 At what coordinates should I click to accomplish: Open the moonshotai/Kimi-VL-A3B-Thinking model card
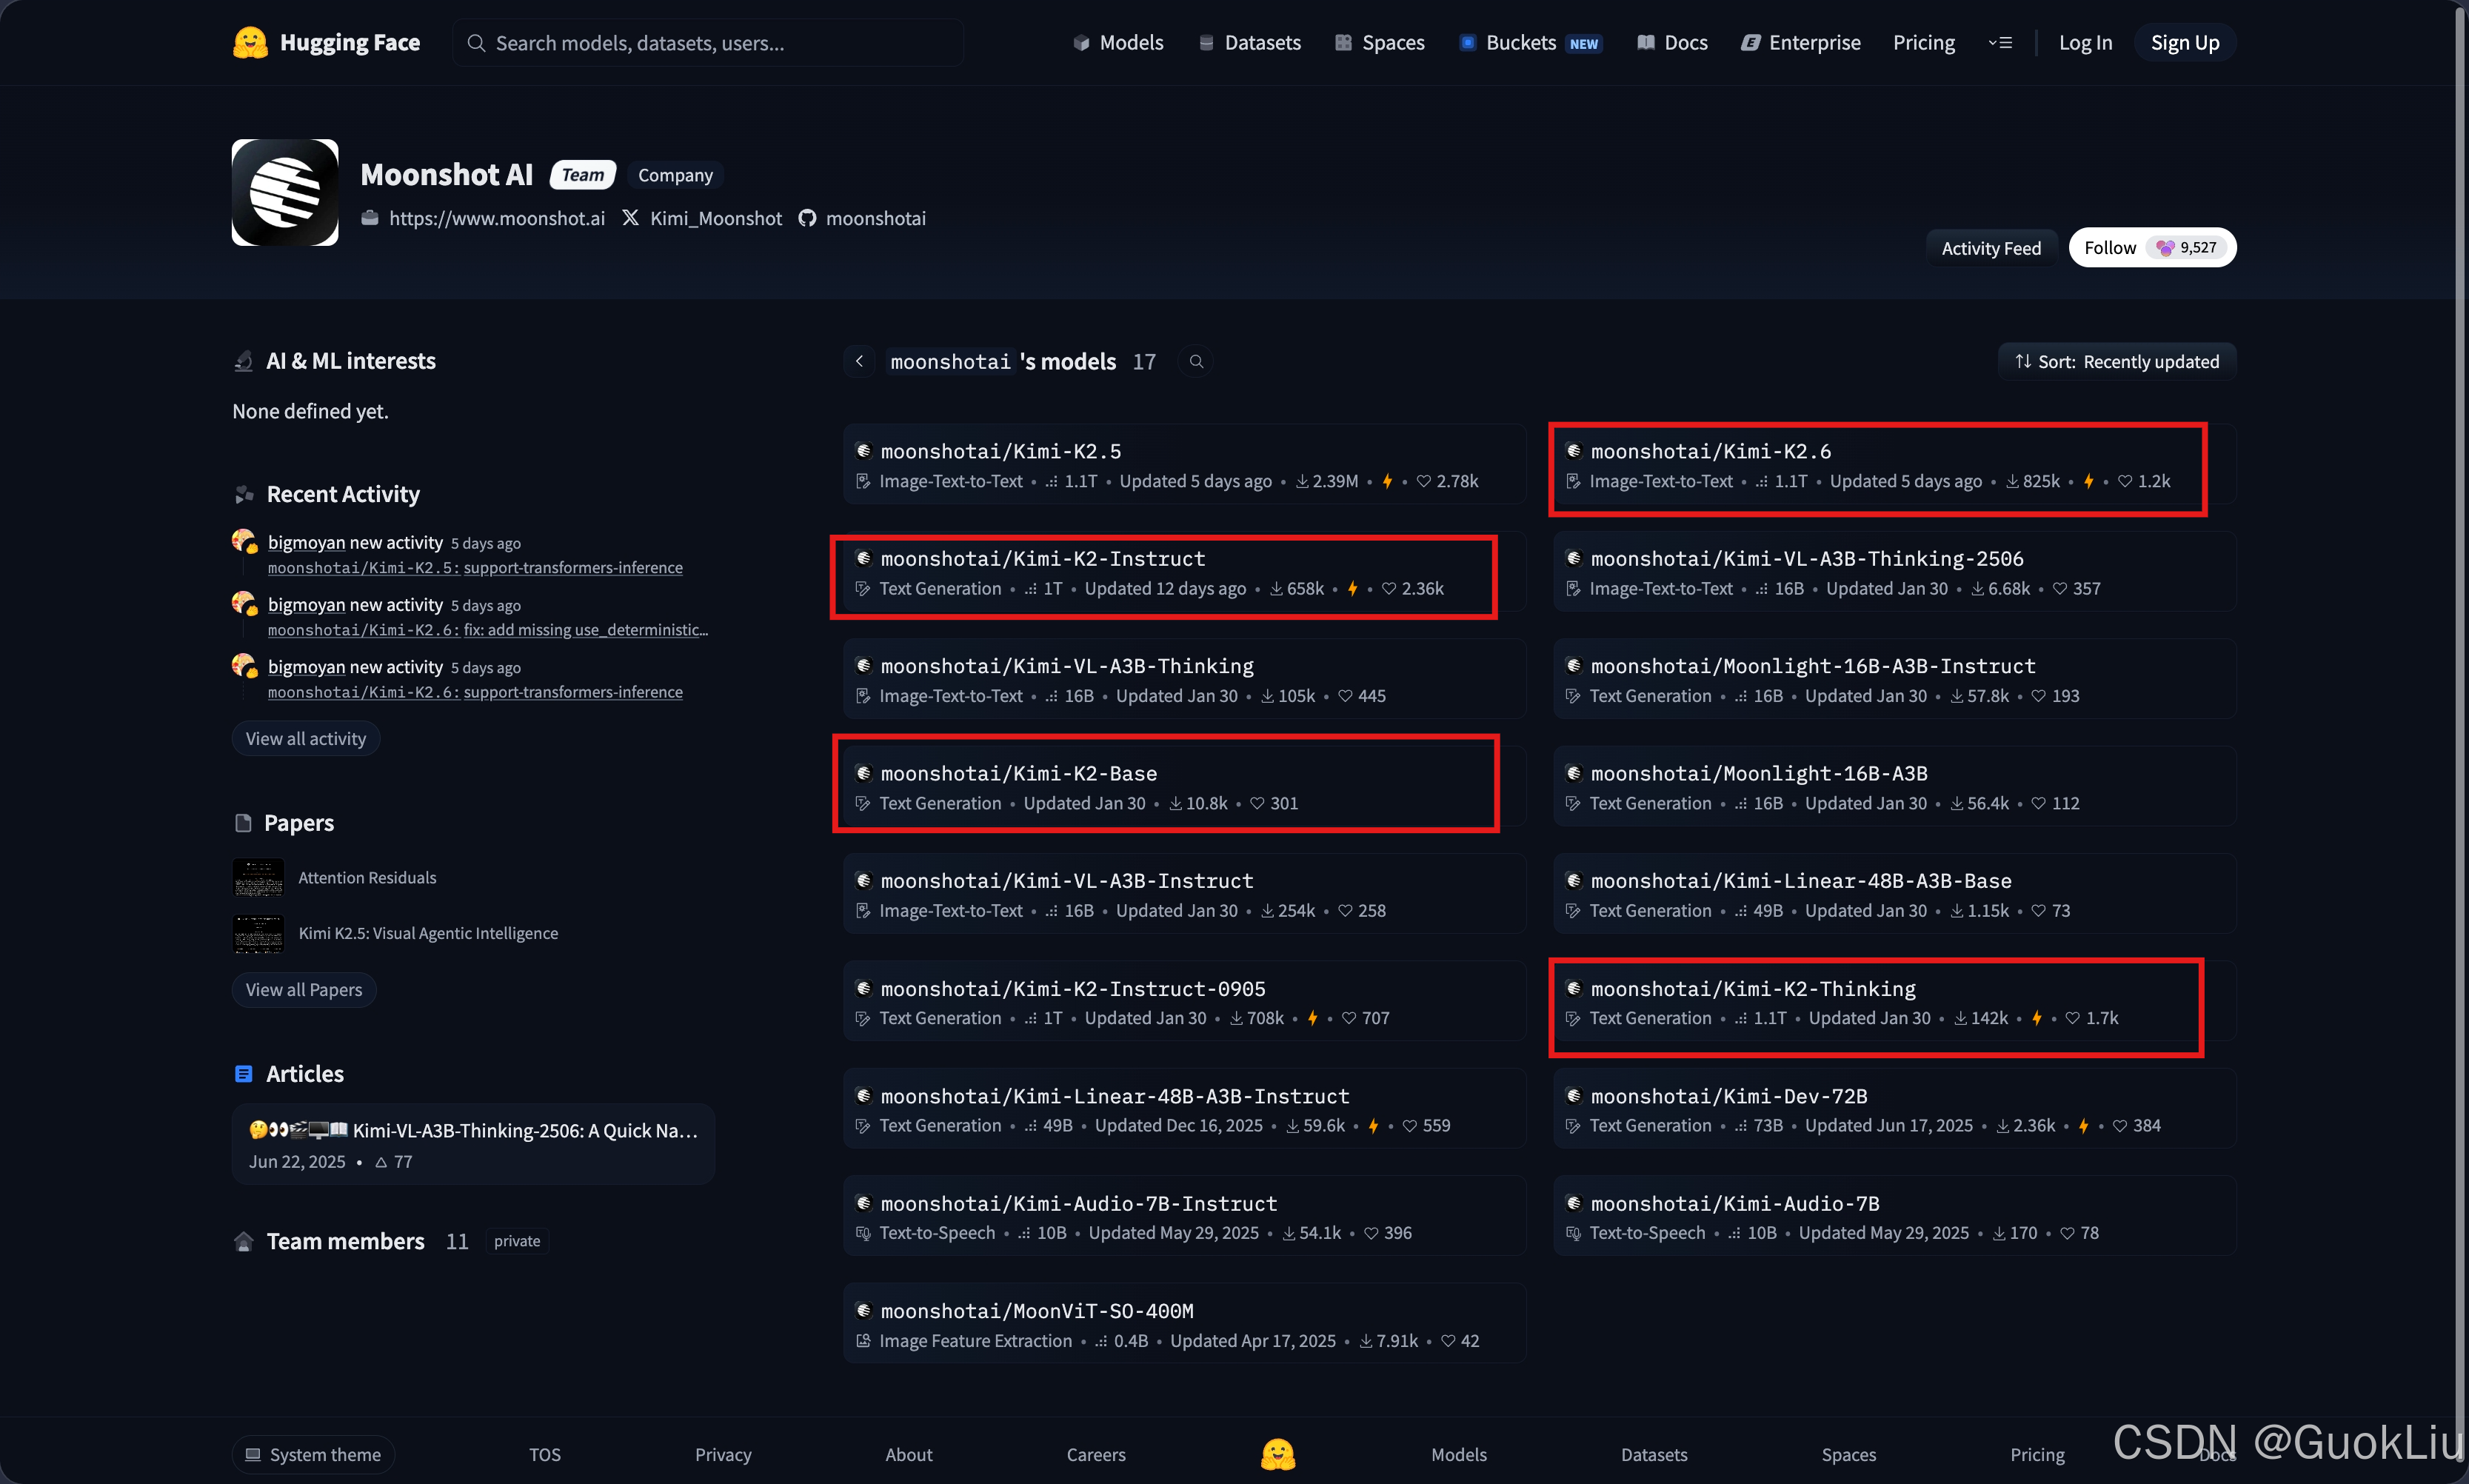tap(1184, 679)
